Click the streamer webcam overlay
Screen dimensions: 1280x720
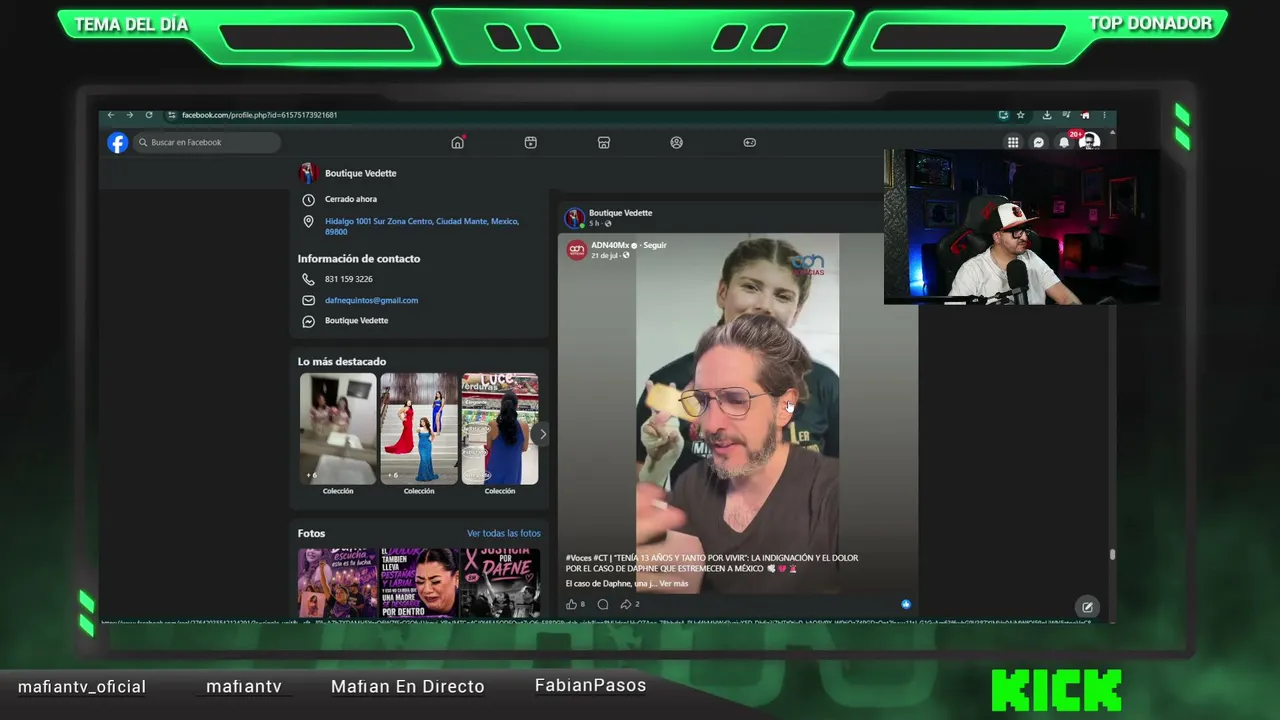(x=1022, y=227)
